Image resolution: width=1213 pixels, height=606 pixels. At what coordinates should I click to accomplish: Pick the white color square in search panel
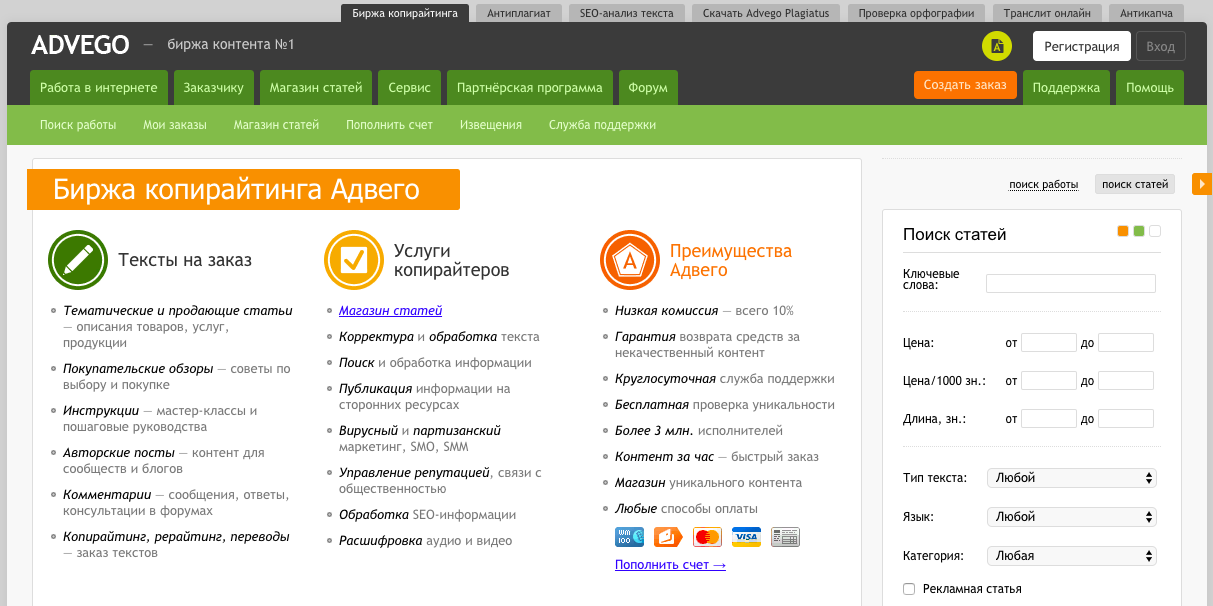[x=1155, y=231]
